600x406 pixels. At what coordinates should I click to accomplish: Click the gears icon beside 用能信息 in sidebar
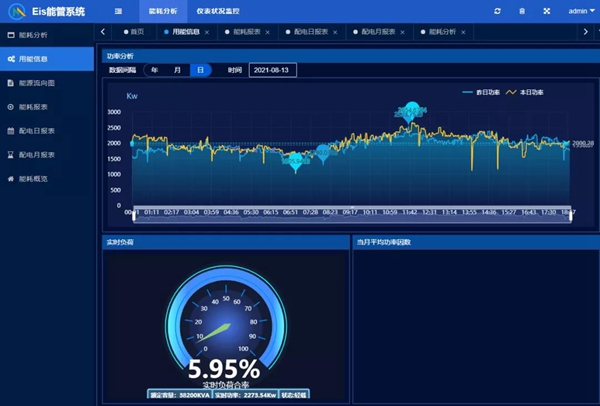[11, 59]
